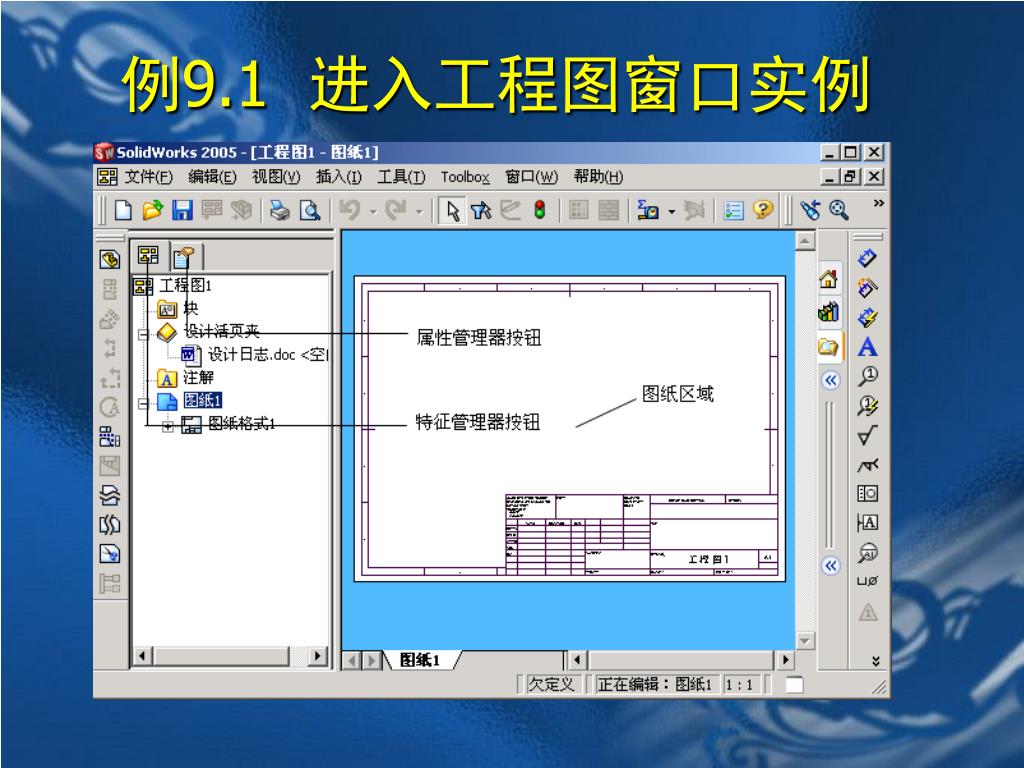Click the tree panel scroll right arrow

[317, 656]
